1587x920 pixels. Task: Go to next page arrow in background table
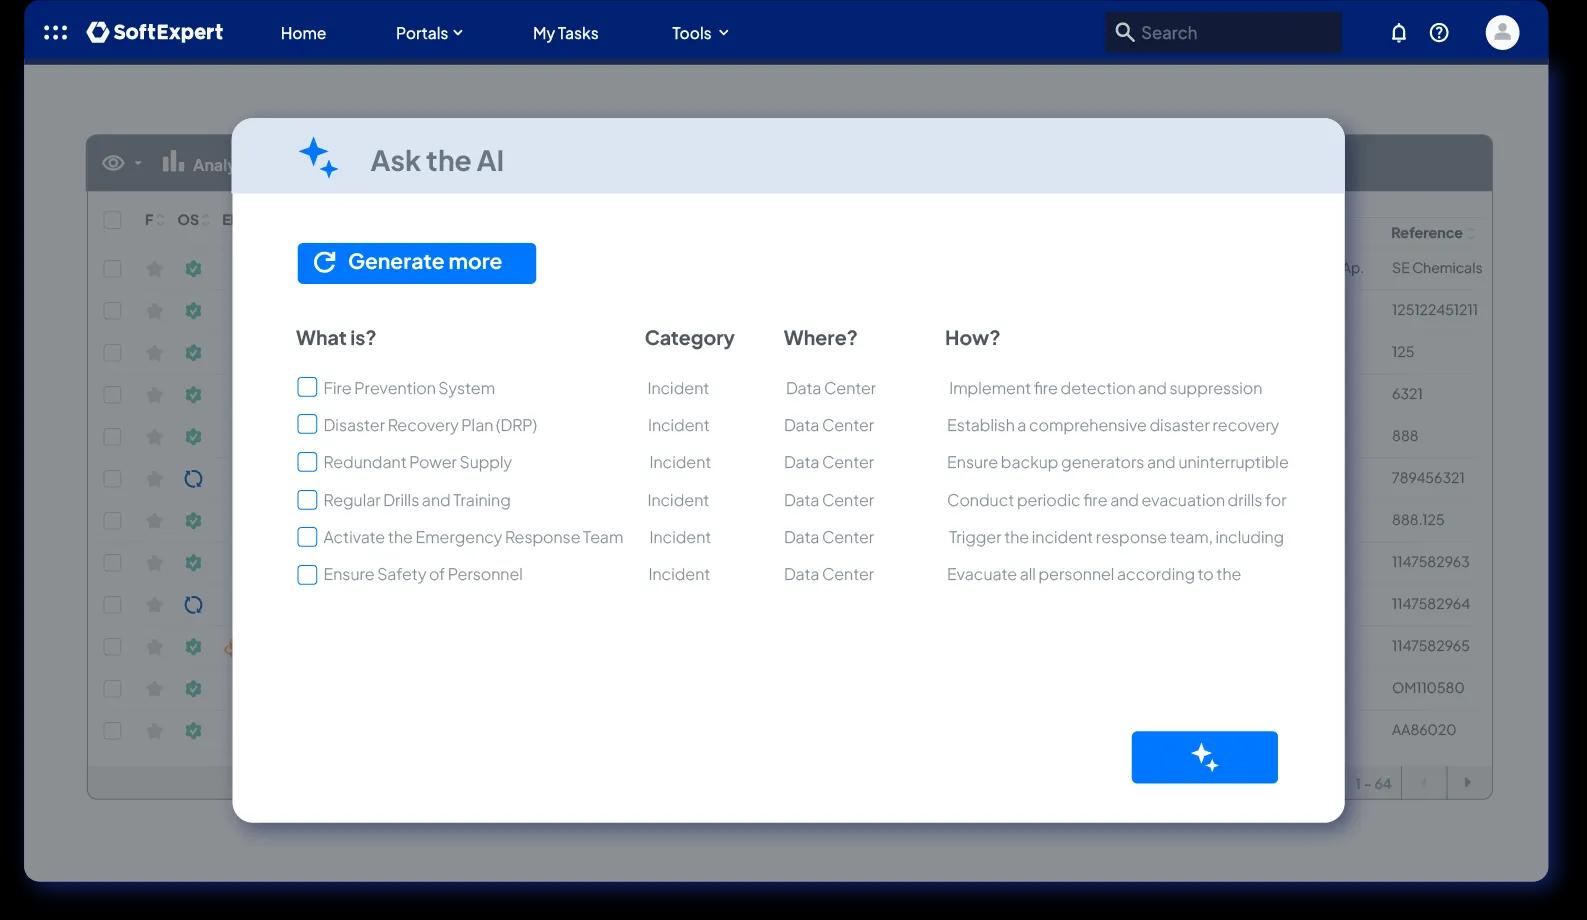[x=1467, y=782]
